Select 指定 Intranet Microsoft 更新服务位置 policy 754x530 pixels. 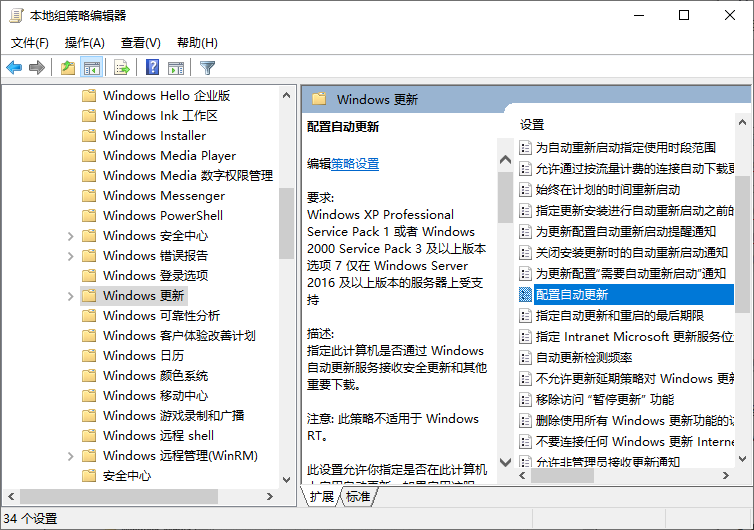coord(635,337)
